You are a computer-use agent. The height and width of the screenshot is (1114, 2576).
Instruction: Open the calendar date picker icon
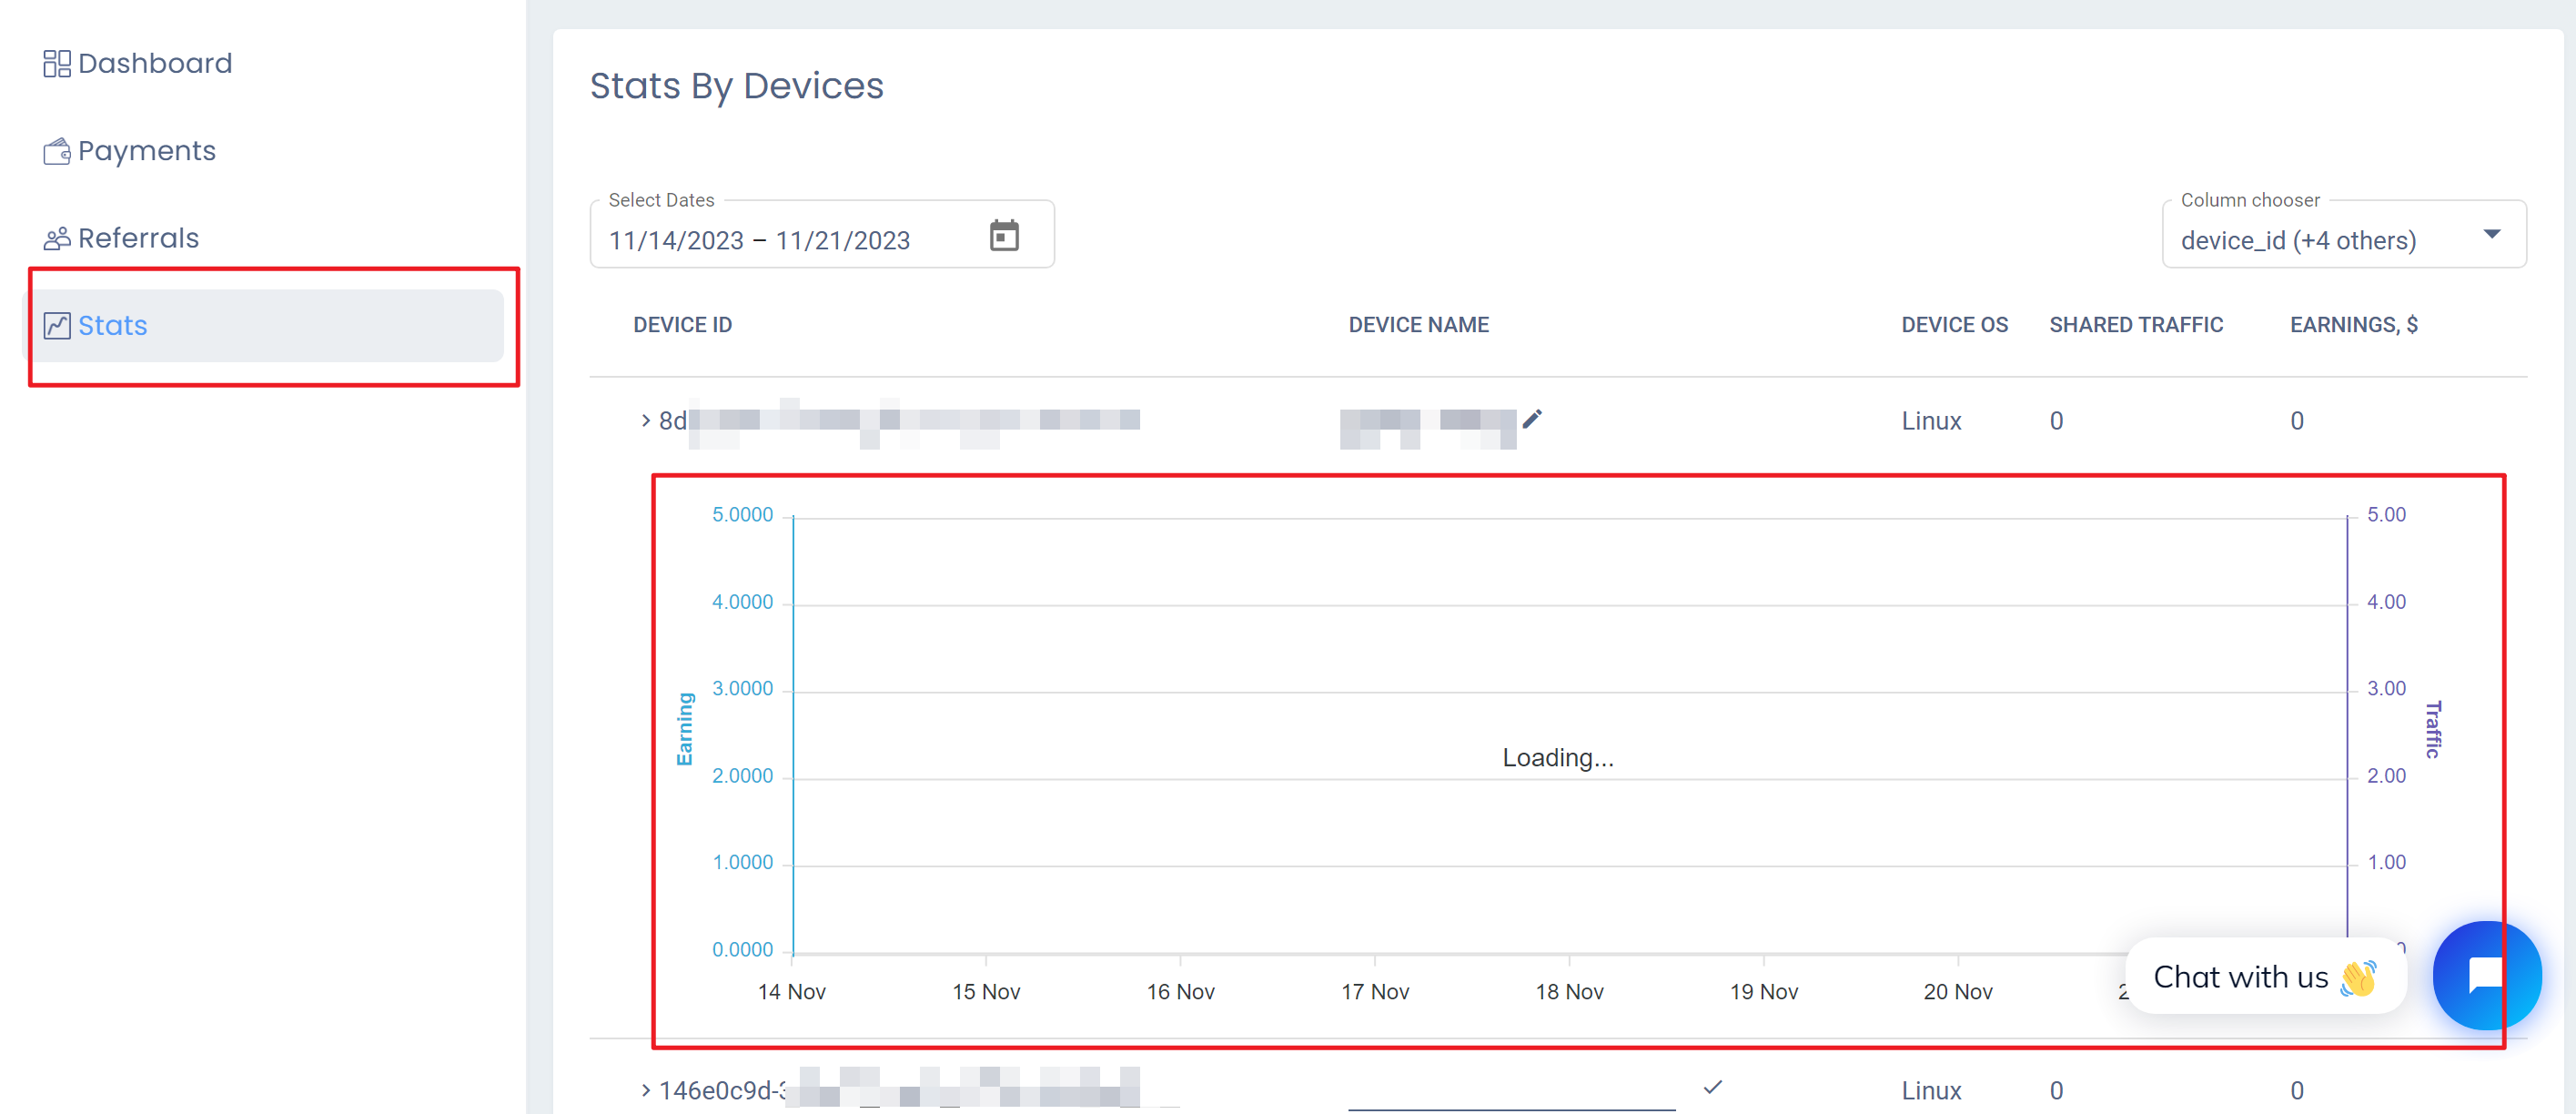[x=1004, y=236]
